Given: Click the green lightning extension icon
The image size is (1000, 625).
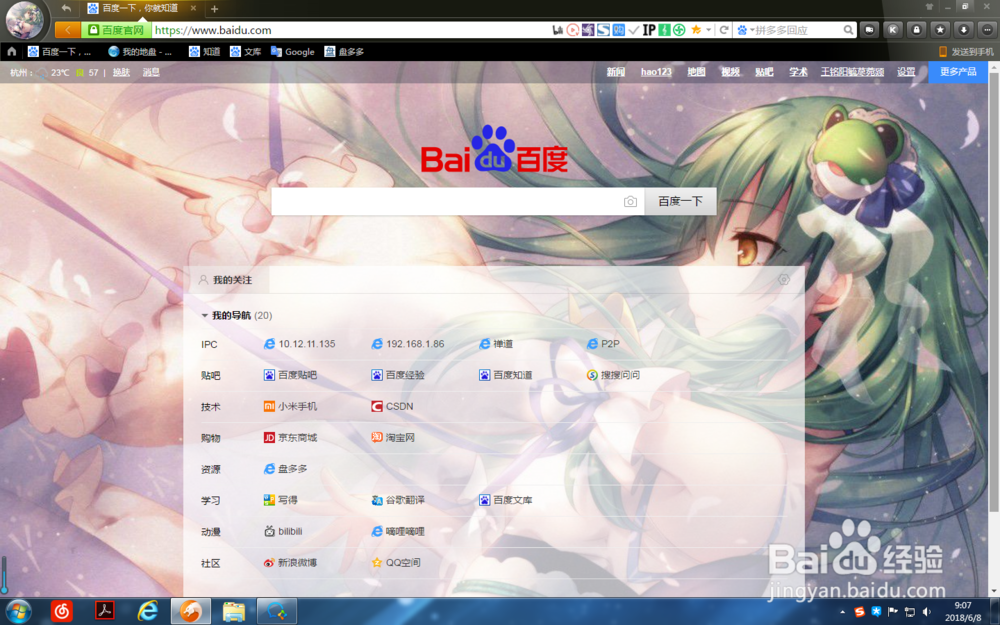Looking at the screenshot, I should point(665,30).
